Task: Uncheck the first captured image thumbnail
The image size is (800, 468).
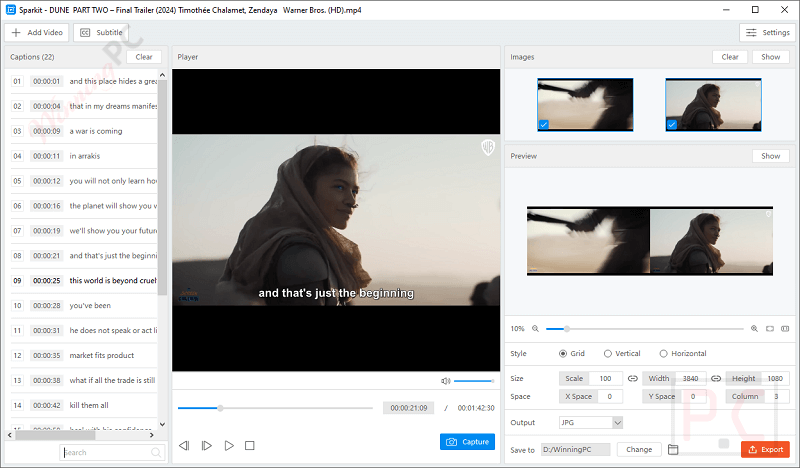Action: tap(543, 124)
